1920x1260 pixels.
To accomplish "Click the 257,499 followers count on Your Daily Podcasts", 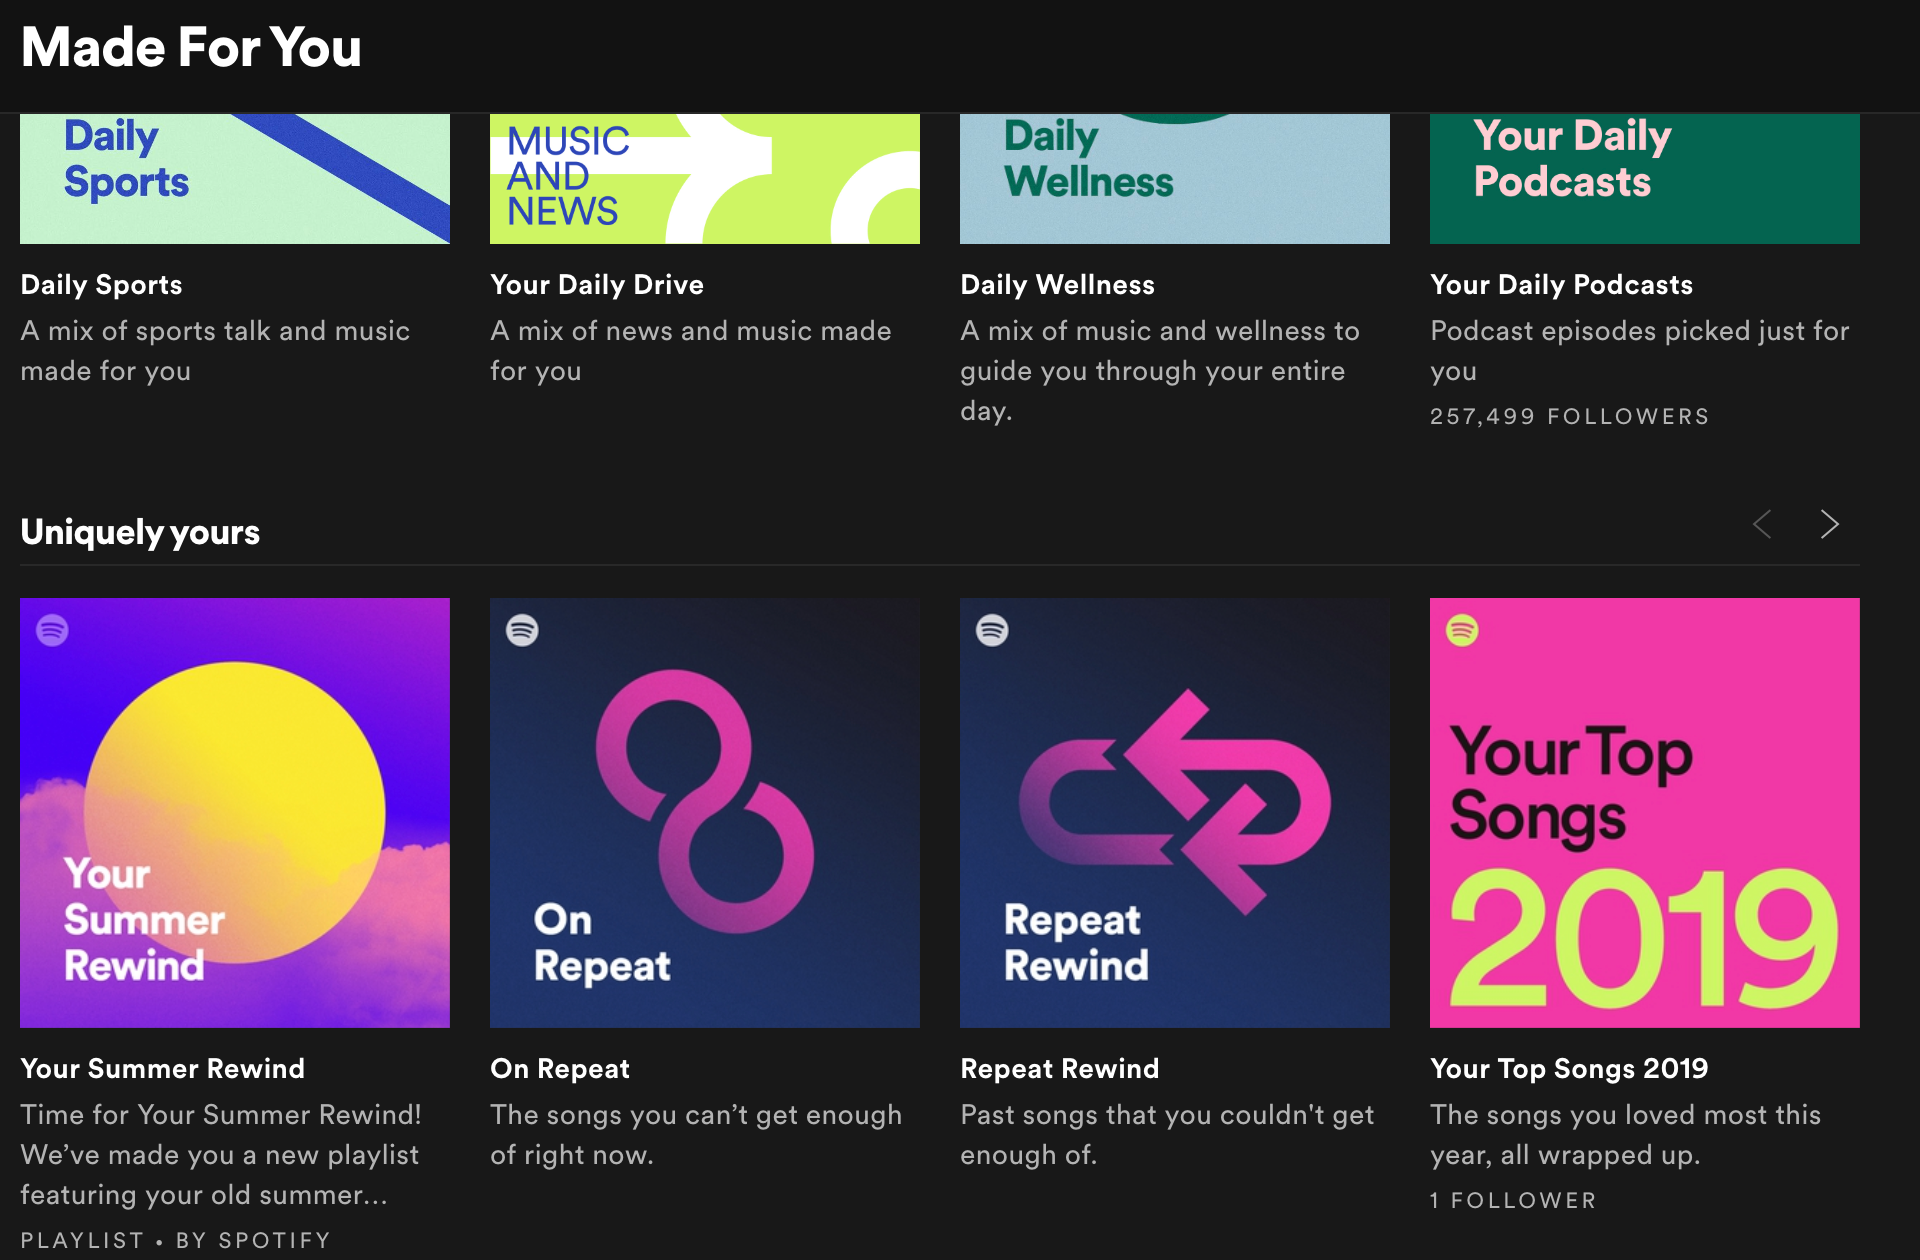I will tap(1569, 416).
